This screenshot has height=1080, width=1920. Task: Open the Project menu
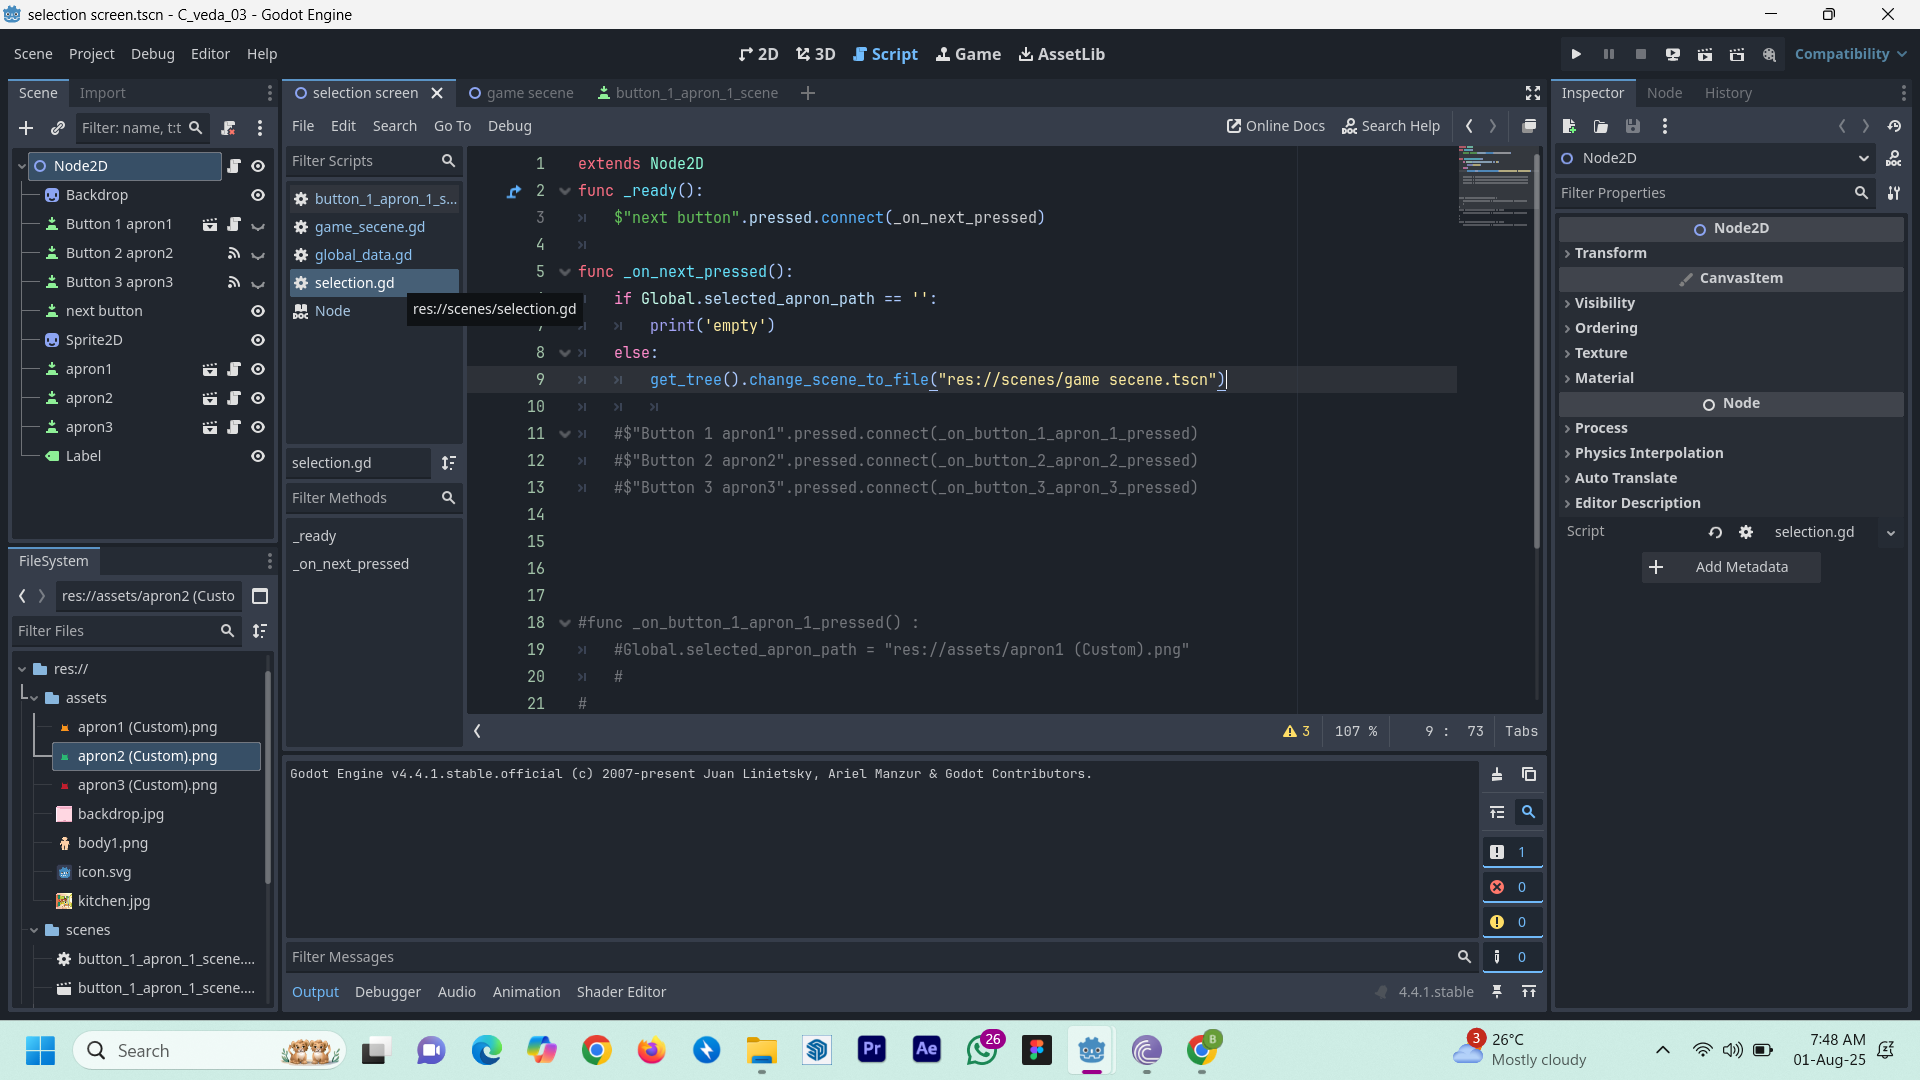coord(92,54)
